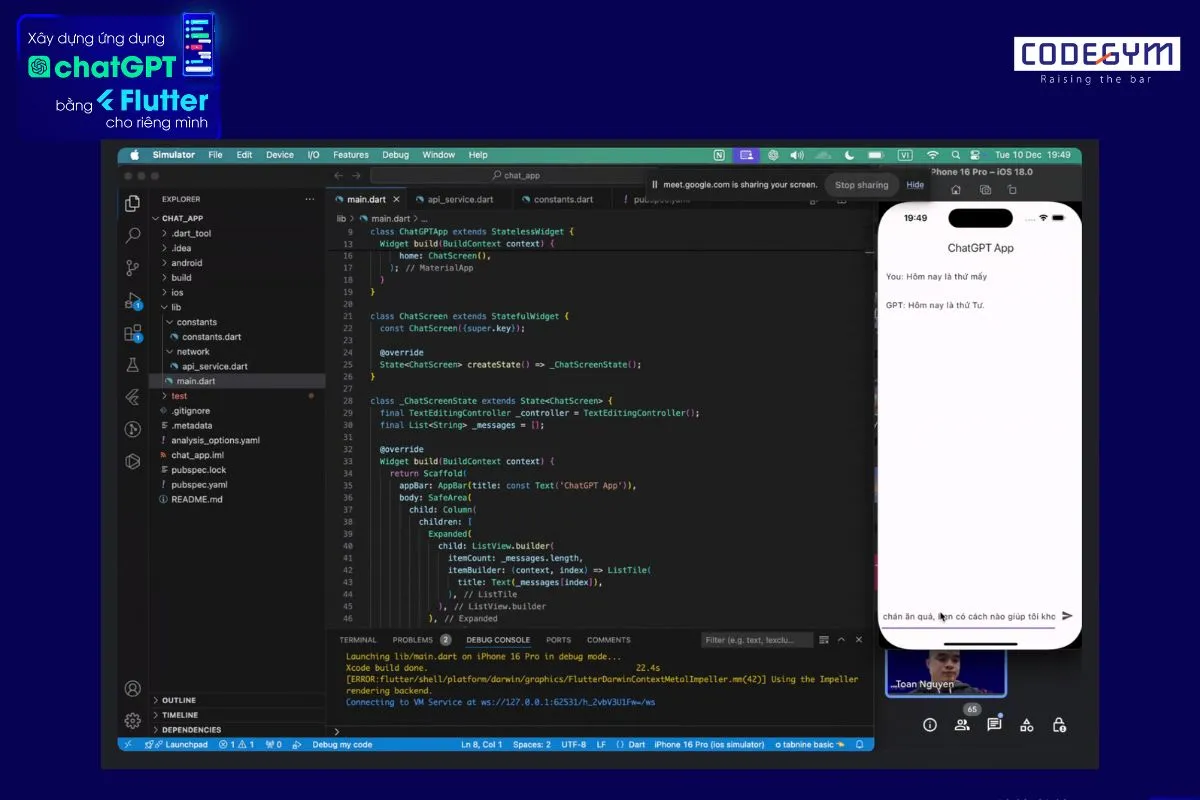Toggle Do Not Disturb moon icon in menu bar
This screenshot has width=1200, height=800.
pos(851,155)
